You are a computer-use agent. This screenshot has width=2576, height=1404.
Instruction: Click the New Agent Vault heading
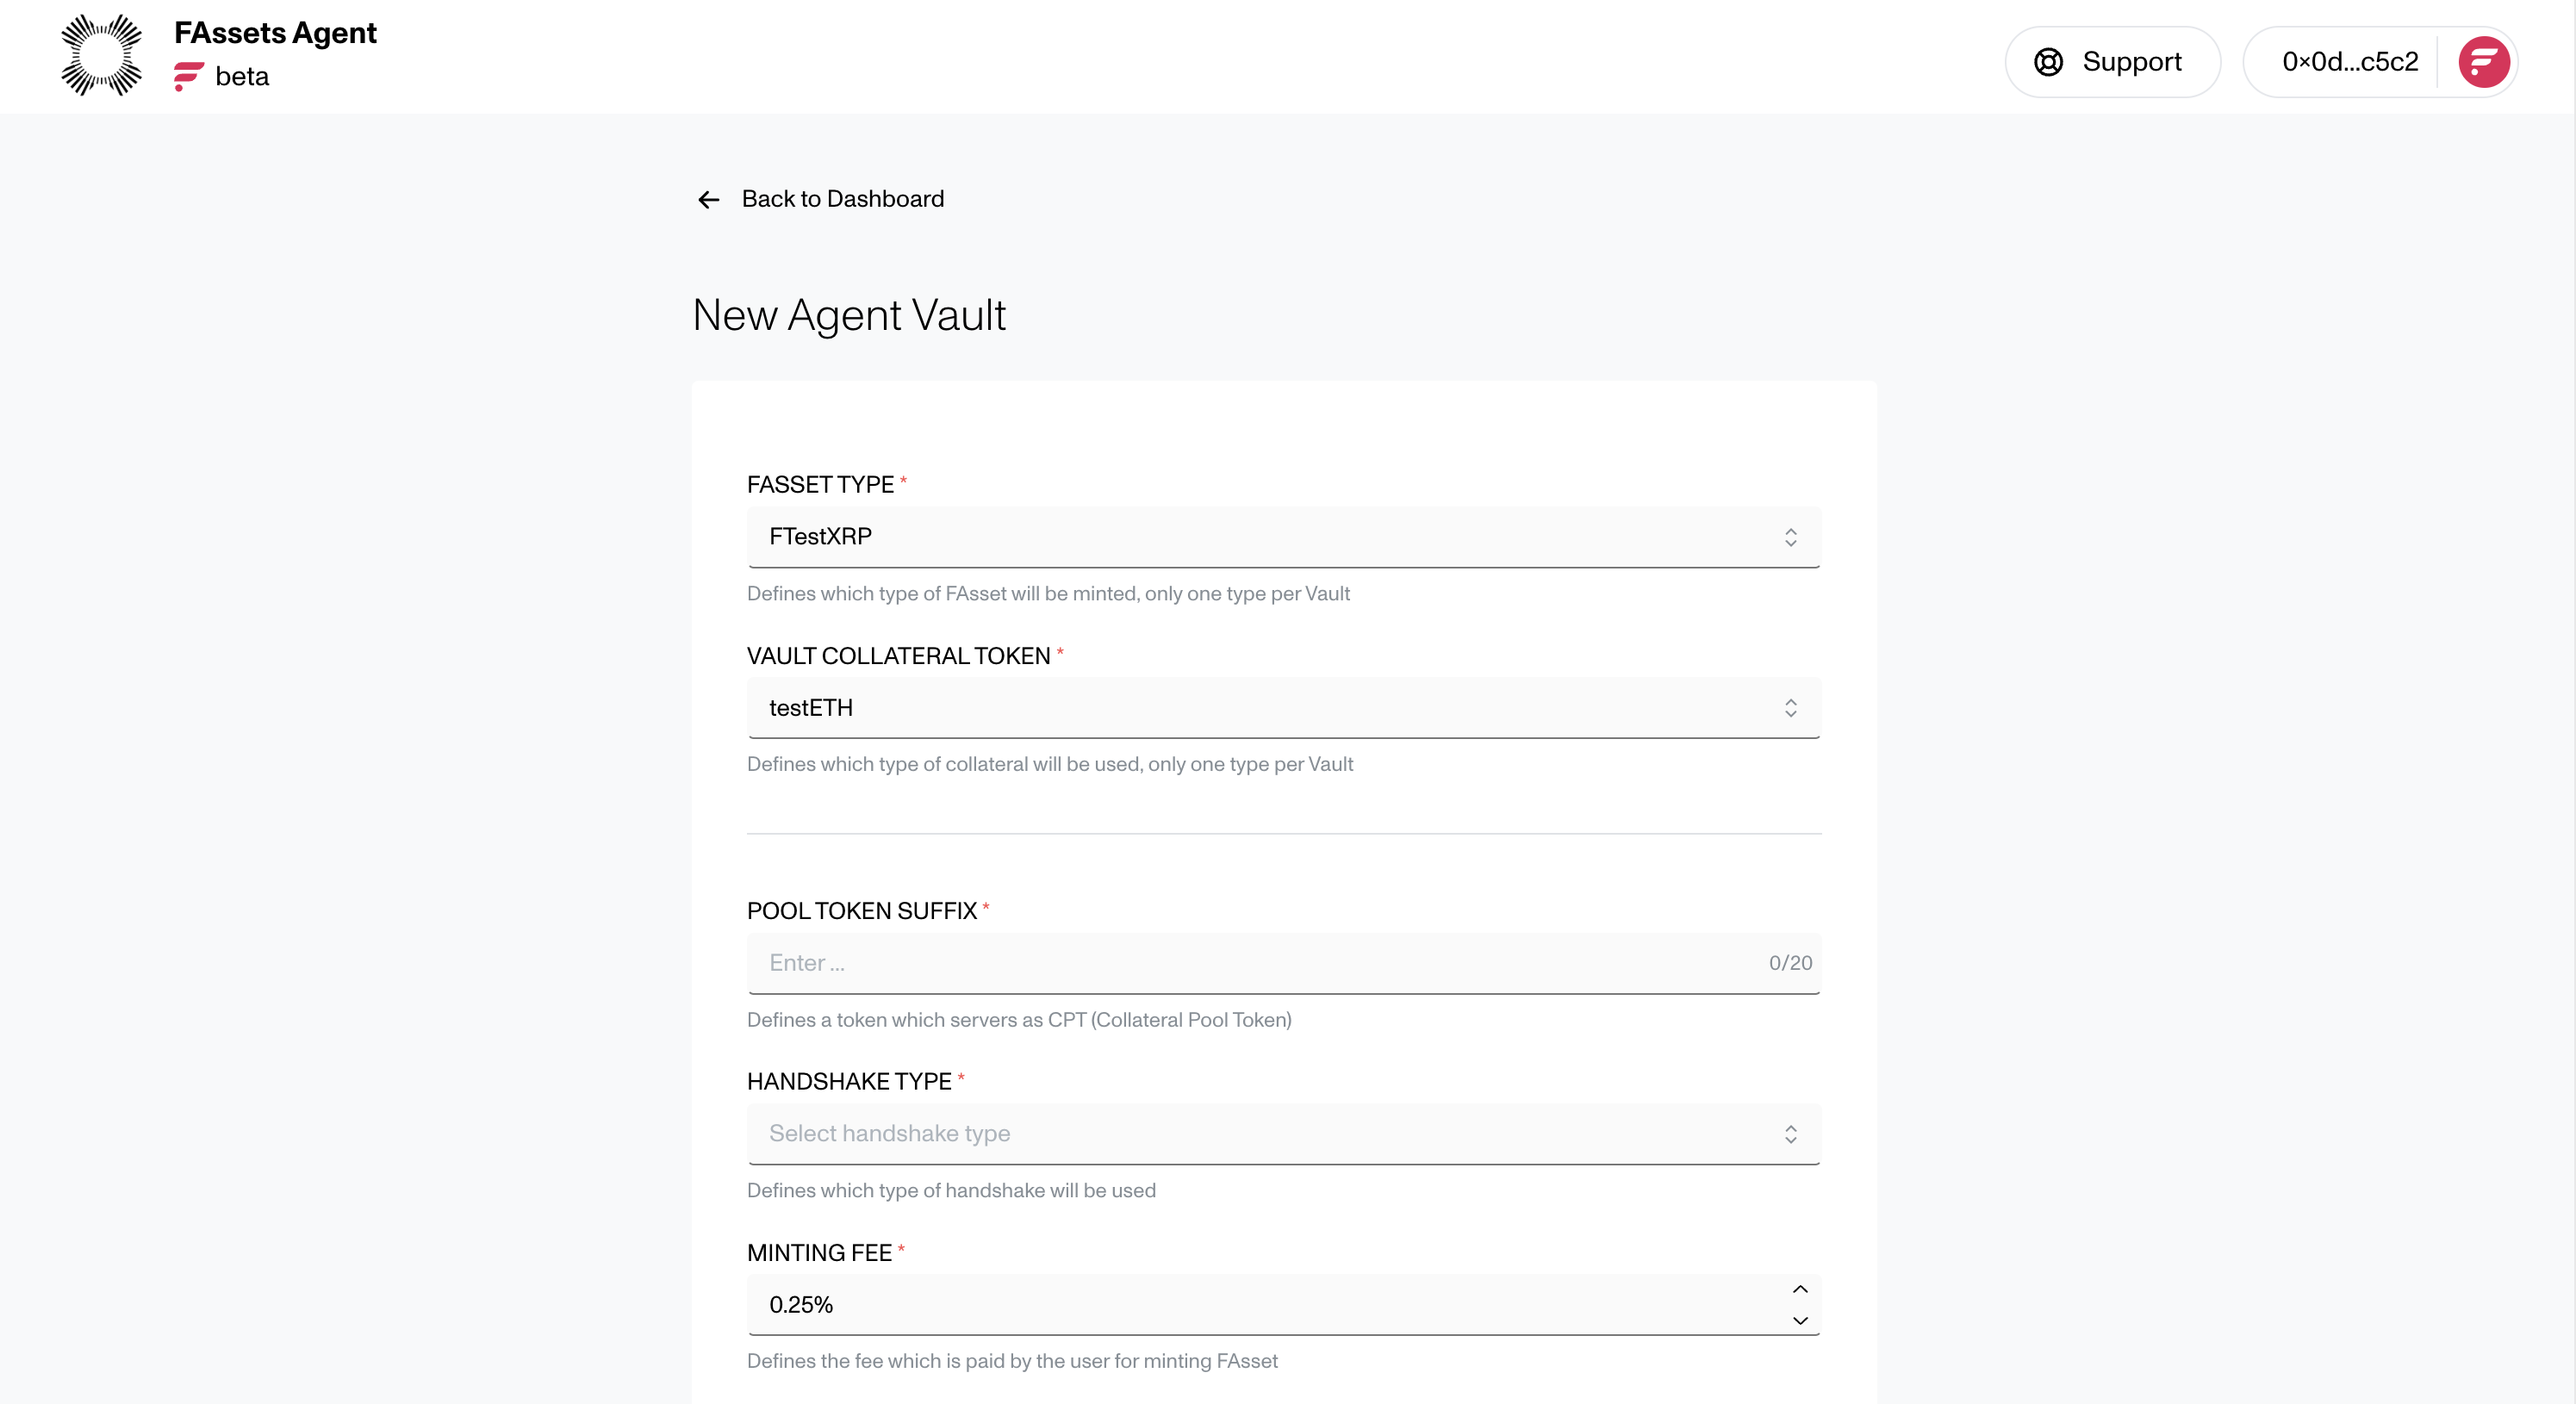click(x=849, y=315)
